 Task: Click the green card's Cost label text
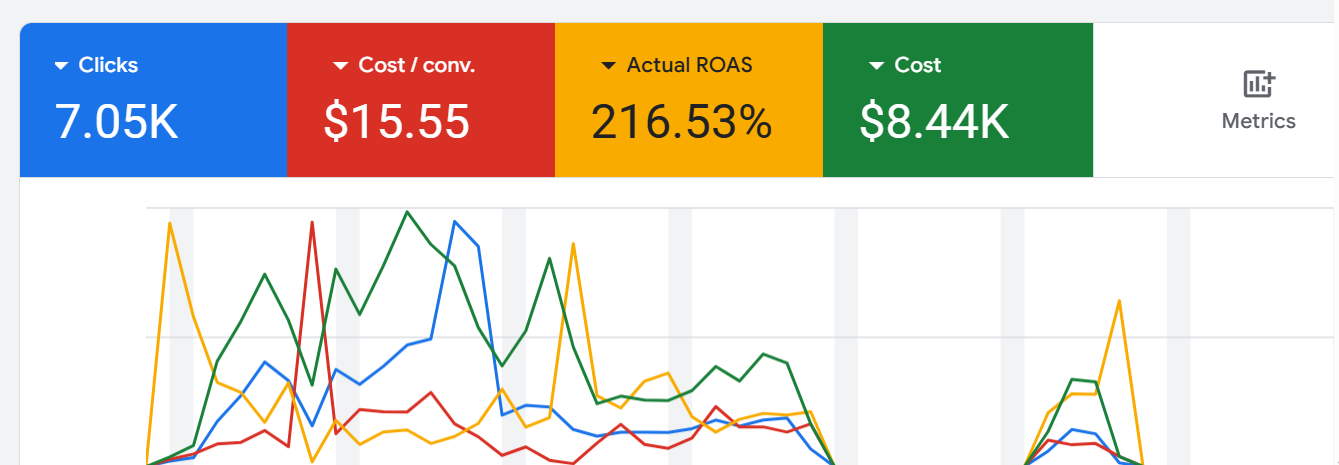pyautogui.click(x=918, y=65)
